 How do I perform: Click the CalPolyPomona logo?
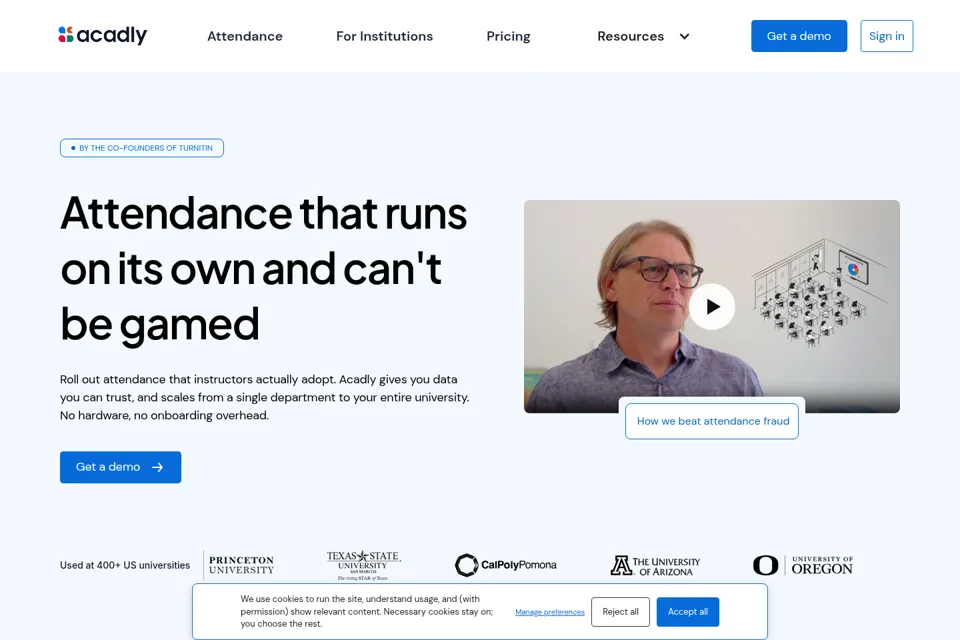(x=506, y=565)
